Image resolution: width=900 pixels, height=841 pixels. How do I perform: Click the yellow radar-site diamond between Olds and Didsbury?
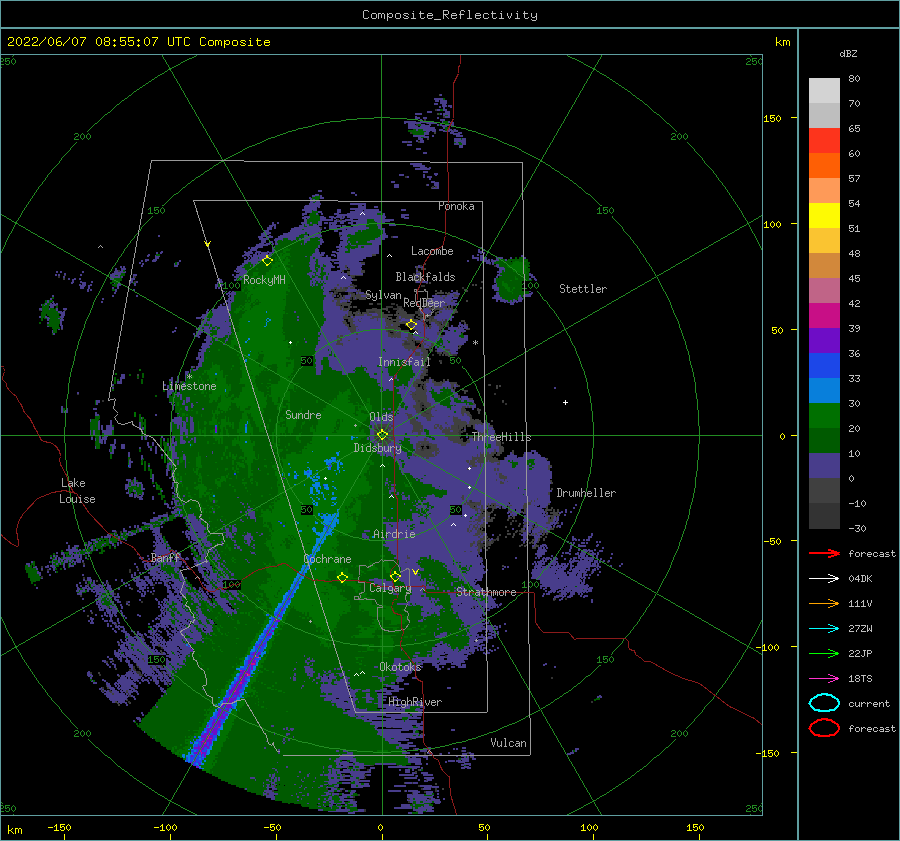click(382, 435)
